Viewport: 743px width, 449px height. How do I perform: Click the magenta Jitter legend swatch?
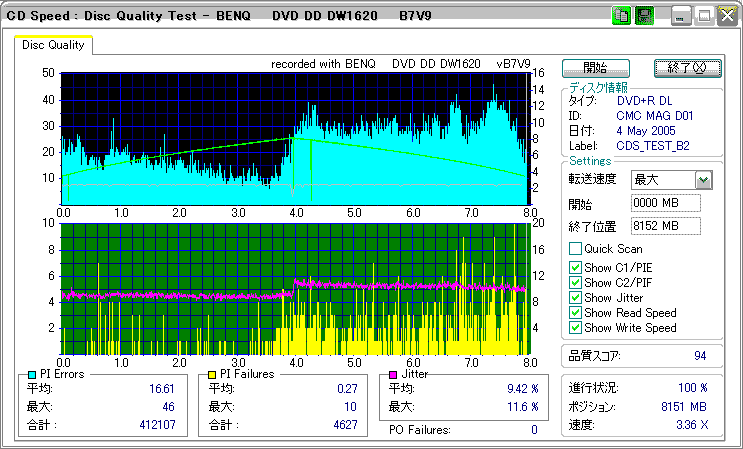point(393,374)
